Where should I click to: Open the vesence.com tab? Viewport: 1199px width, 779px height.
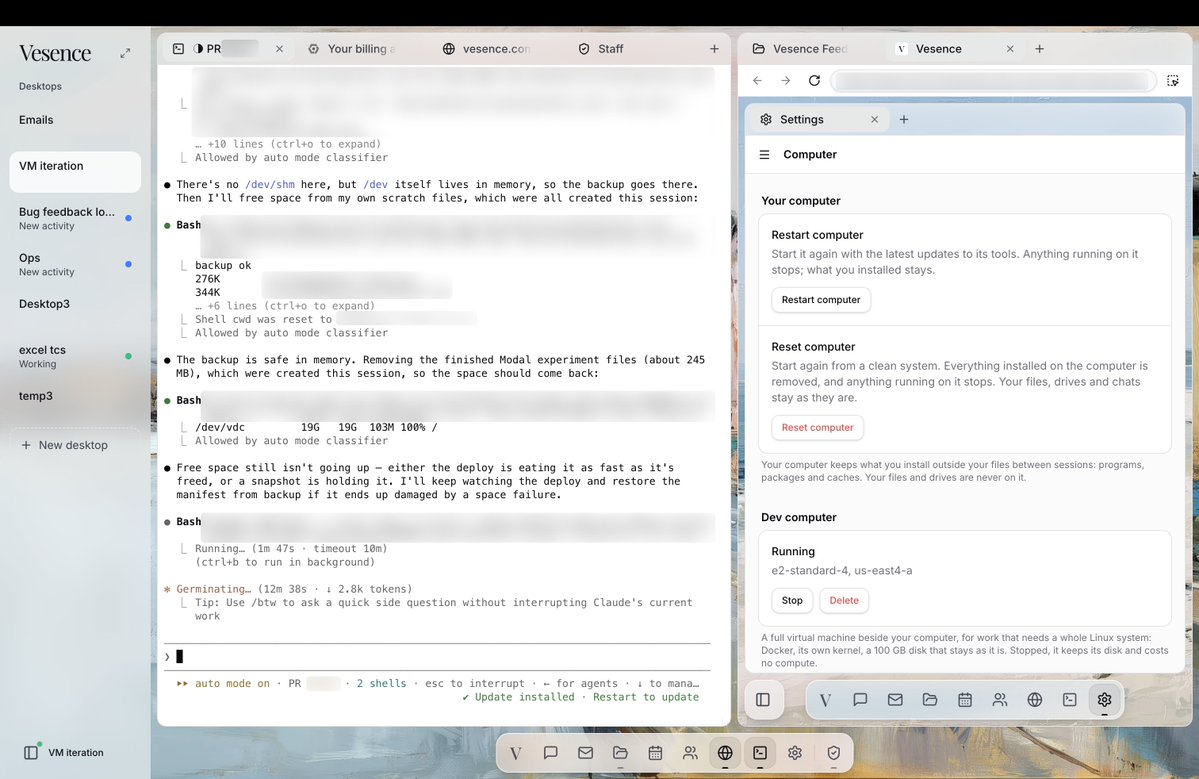(486, 49)
